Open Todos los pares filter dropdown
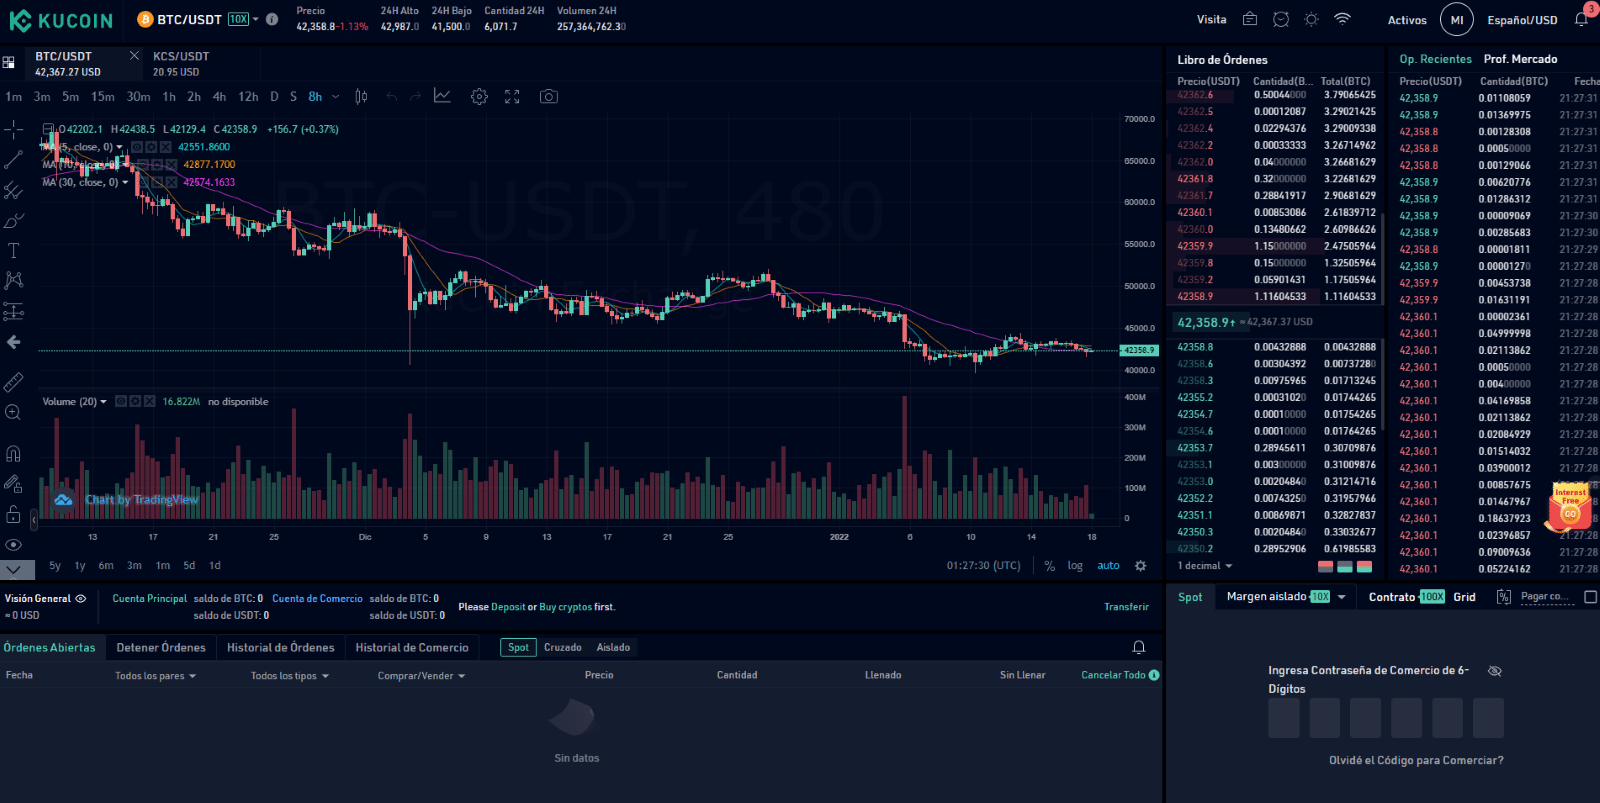The height and width of the screenshot is (803, 1600). point(155,676)
